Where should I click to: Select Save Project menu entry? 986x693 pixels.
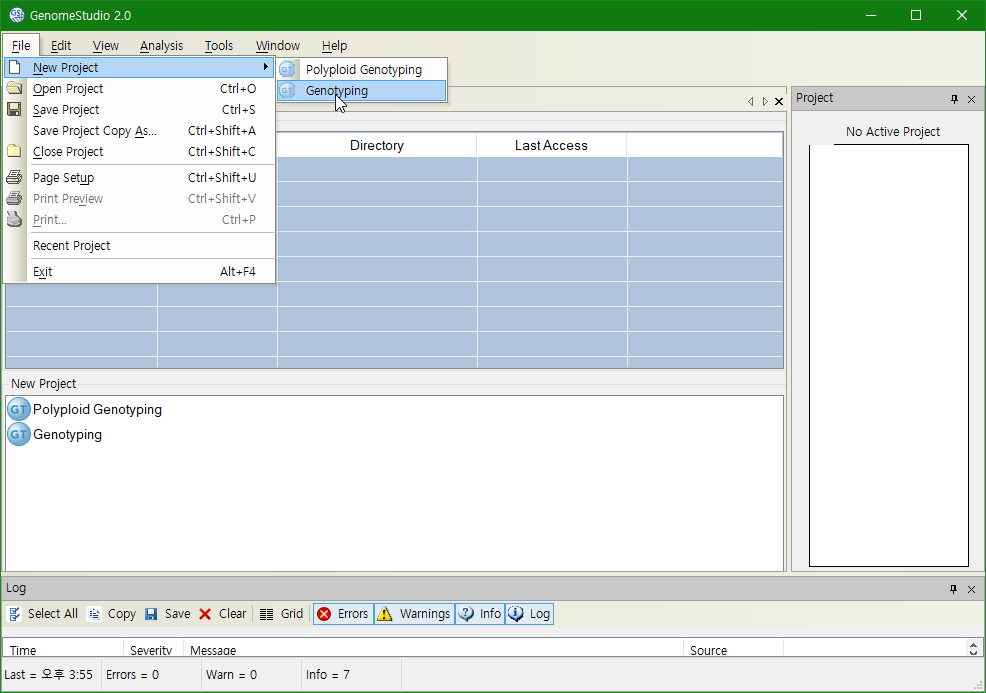(140, 109)
